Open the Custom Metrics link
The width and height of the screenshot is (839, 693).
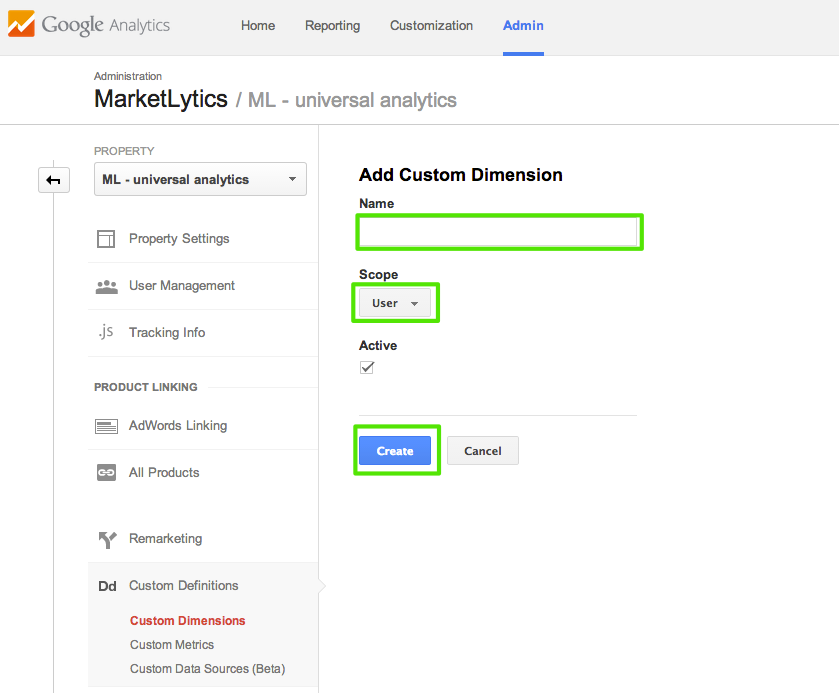coord(172,645)
